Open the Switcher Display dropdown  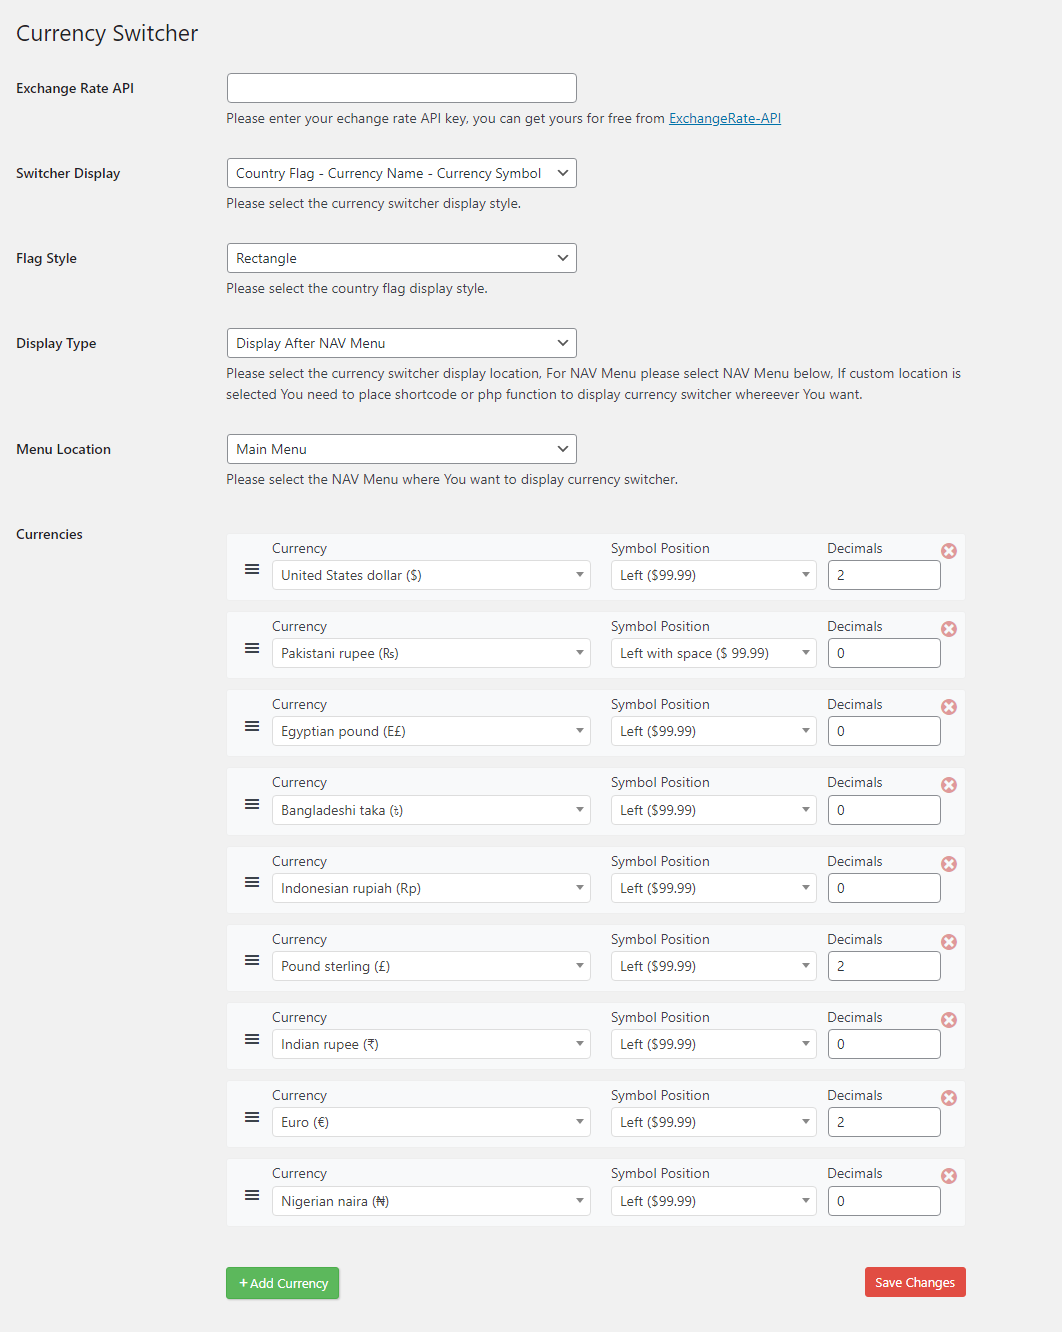pyautogui.click(x=401, y=172)
